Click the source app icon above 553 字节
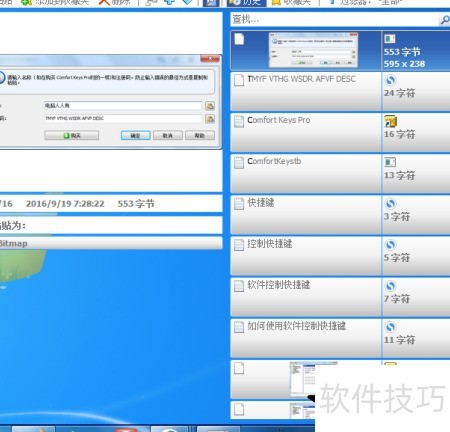The image size is (450, 432). 390,39
